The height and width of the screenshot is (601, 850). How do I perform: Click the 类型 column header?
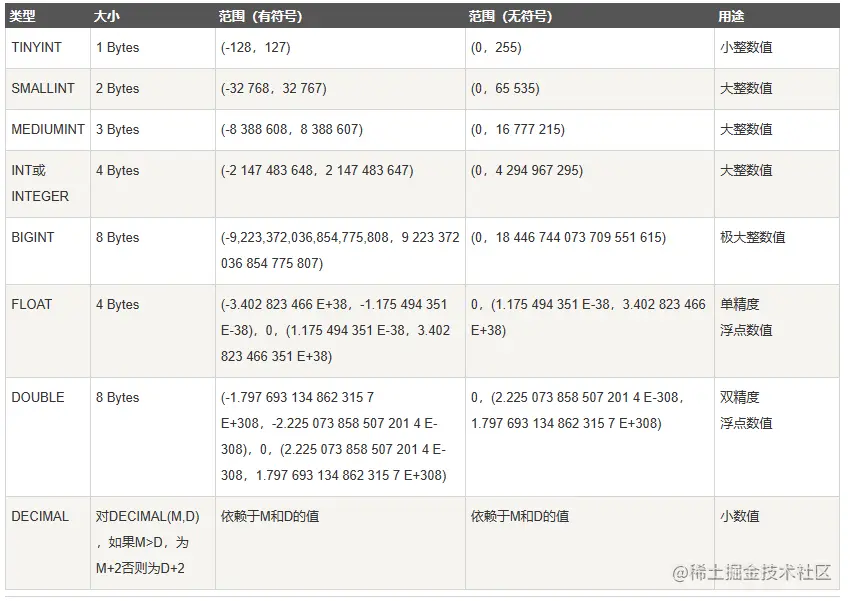click(x=48, y=16)
